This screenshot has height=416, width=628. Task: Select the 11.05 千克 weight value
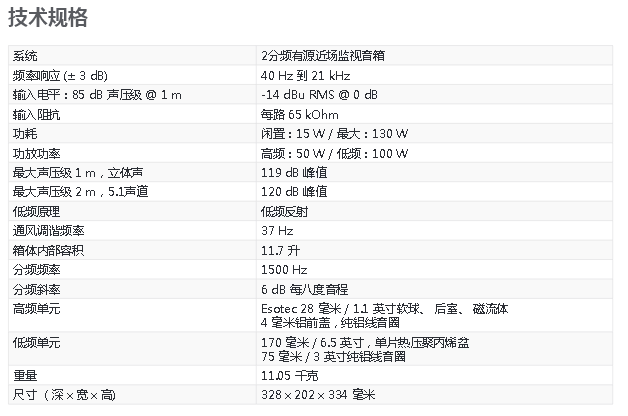[290, 376]
